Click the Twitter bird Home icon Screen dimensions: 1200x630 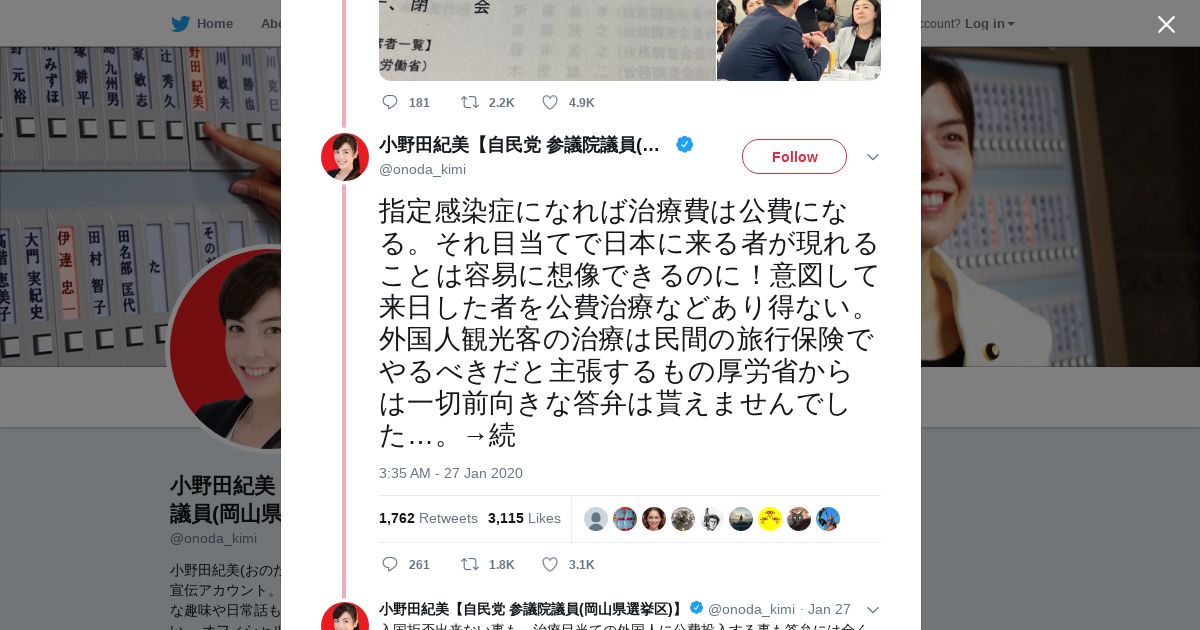181,24
